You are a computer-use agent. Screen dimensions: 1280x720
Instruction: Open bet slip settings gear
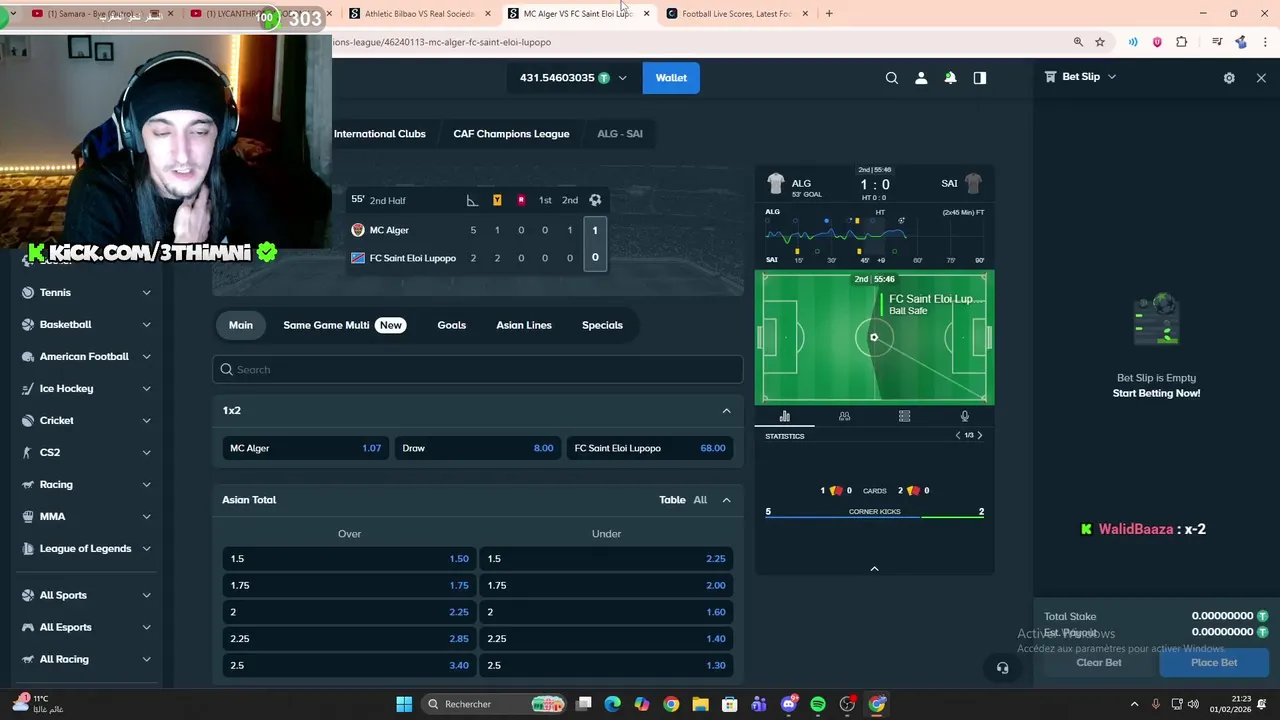[x=1229, y=78]
